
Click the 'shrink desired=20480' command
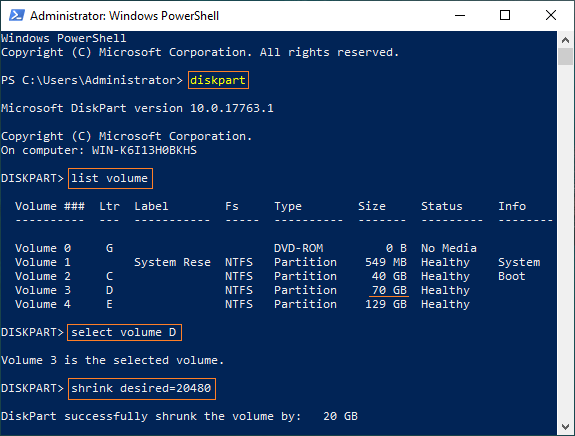[141, 388]
